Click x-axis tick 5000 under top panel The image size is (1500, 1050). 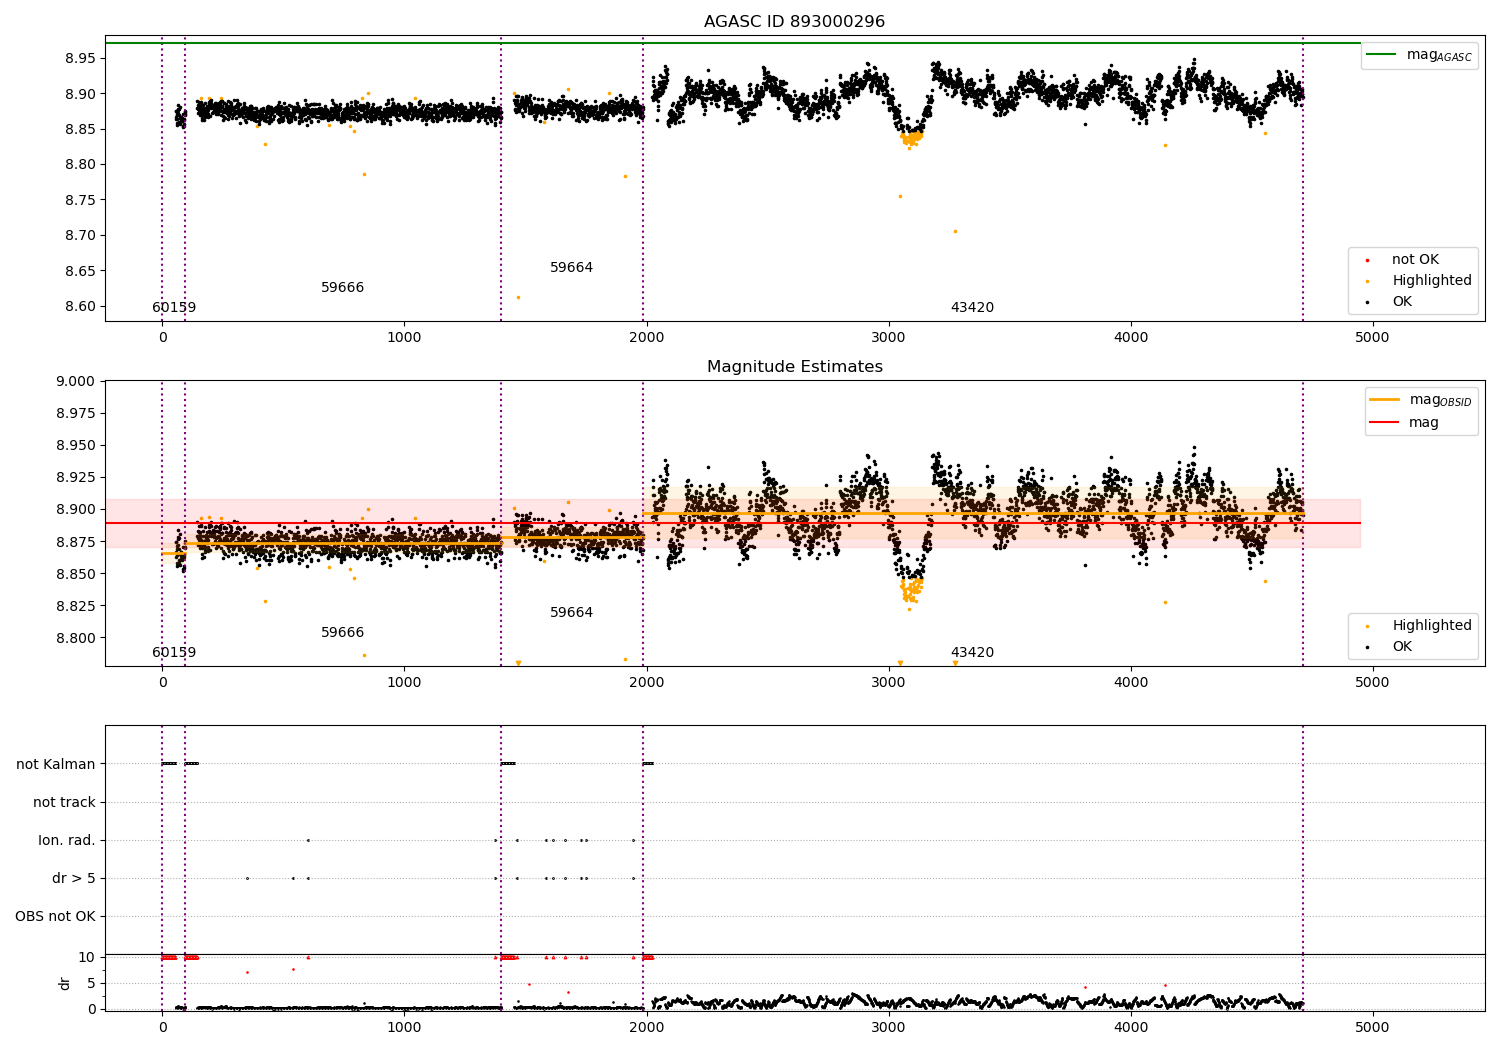coord(1372,338)
